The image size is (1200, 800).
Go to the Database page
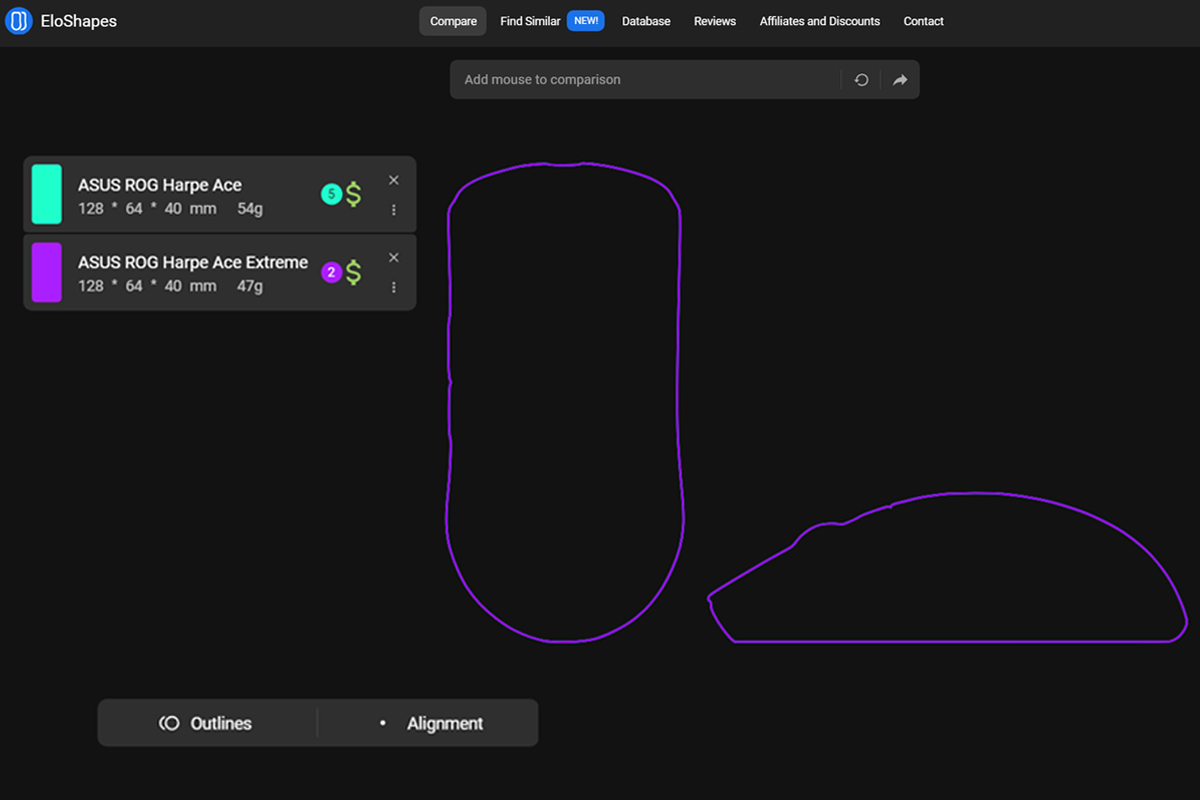coord(646,21)
